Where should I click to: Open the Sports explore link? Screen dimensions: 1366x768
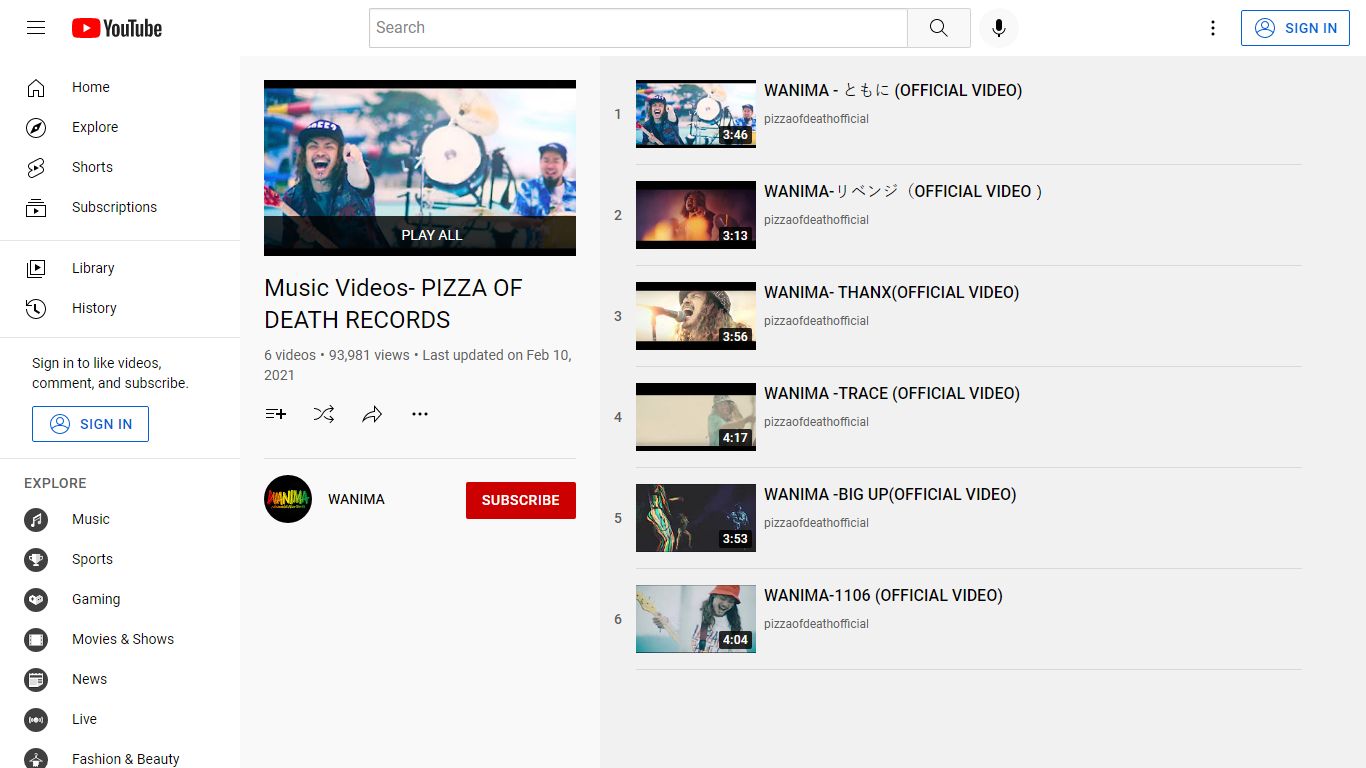pos(120,559)
